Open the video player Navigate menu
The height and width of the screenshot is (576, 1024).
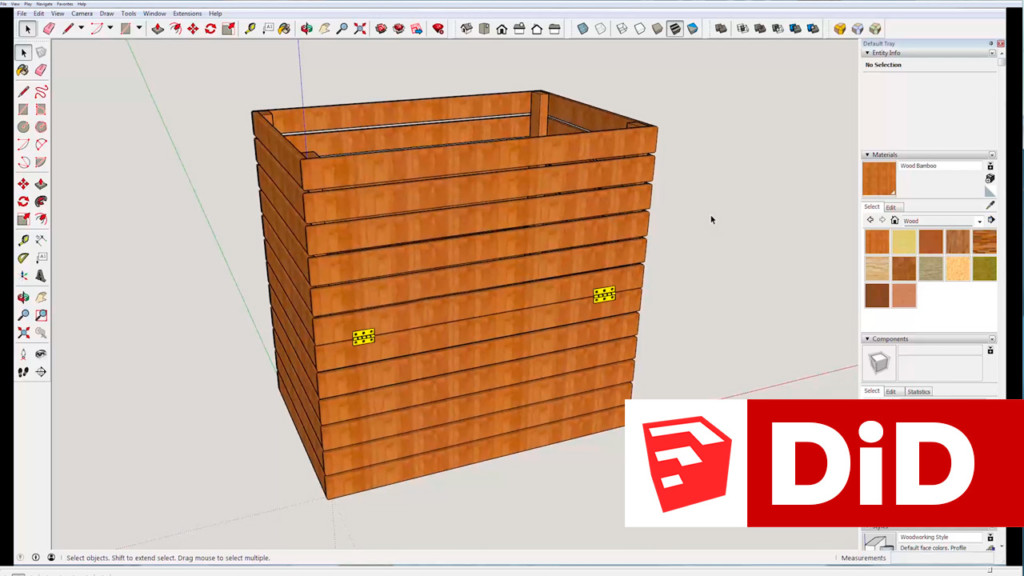[44, 4]
